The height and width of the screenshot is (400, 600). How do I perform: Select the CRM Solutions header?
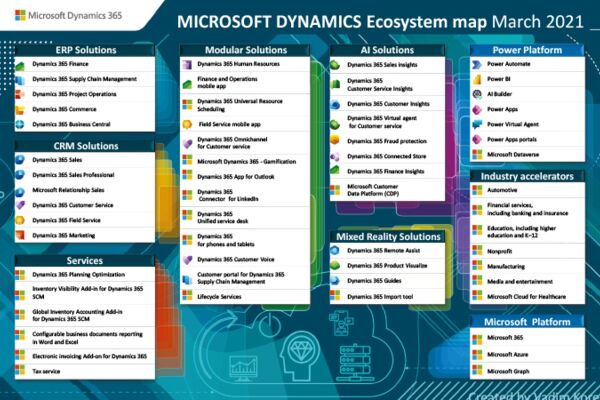click(x=85, y=146)
